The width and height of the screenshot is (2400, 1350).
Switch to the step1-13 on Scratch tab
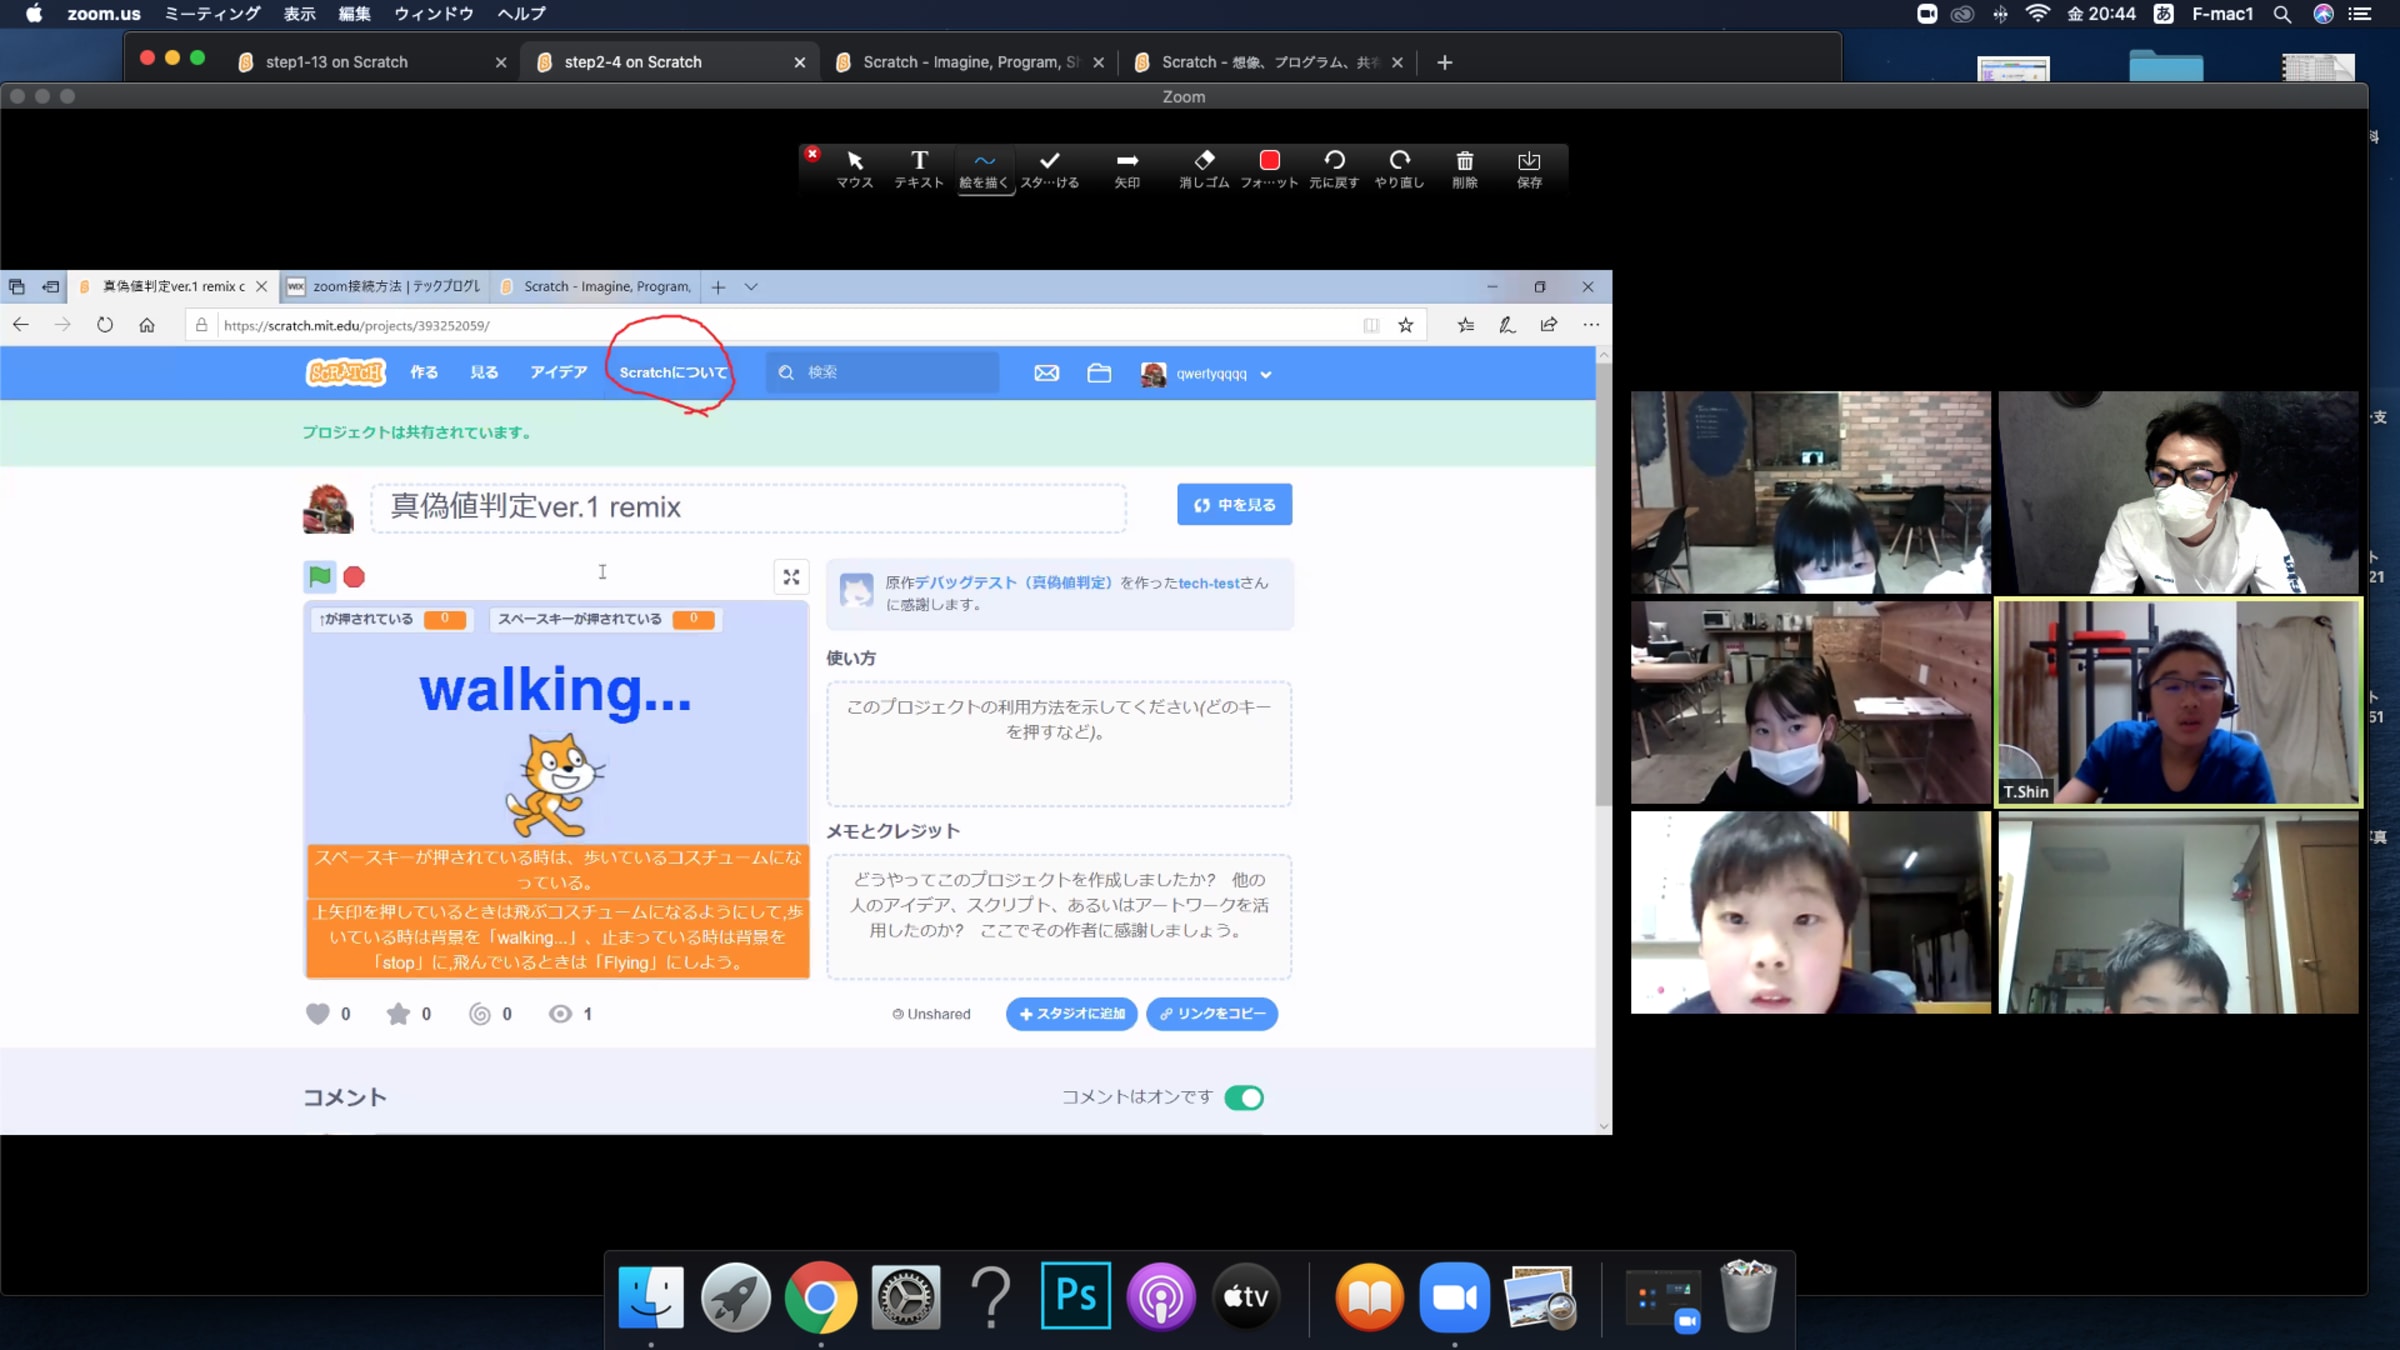pyautogui.click(x=337, y=62)
